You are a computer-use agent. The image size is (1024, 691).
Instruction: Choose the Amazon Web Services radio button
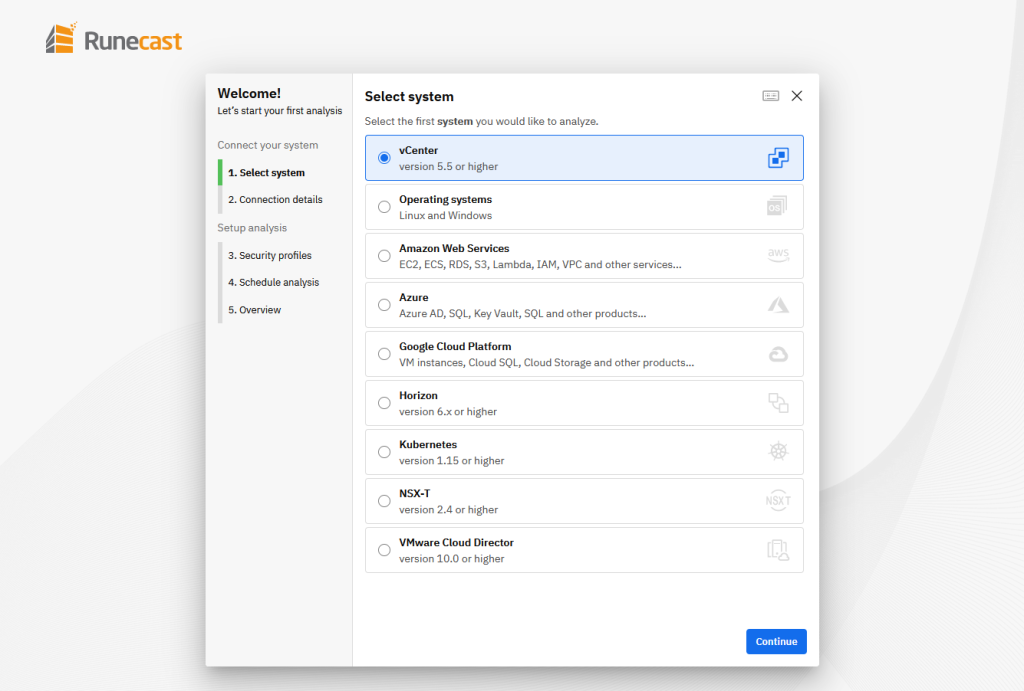point(384,256)
